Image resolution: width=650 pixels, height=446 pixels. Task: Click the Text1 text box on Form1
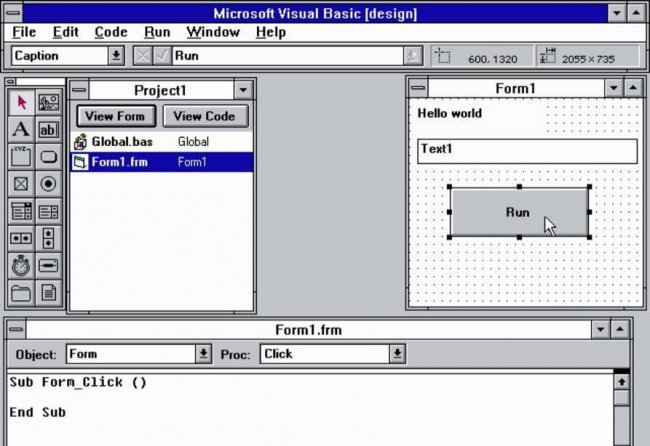[527, 151]
